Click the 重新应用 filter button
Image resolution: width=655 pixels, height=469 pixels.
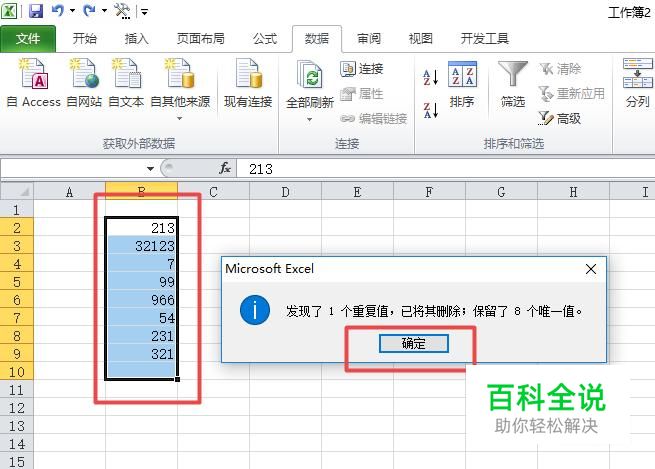571,94
